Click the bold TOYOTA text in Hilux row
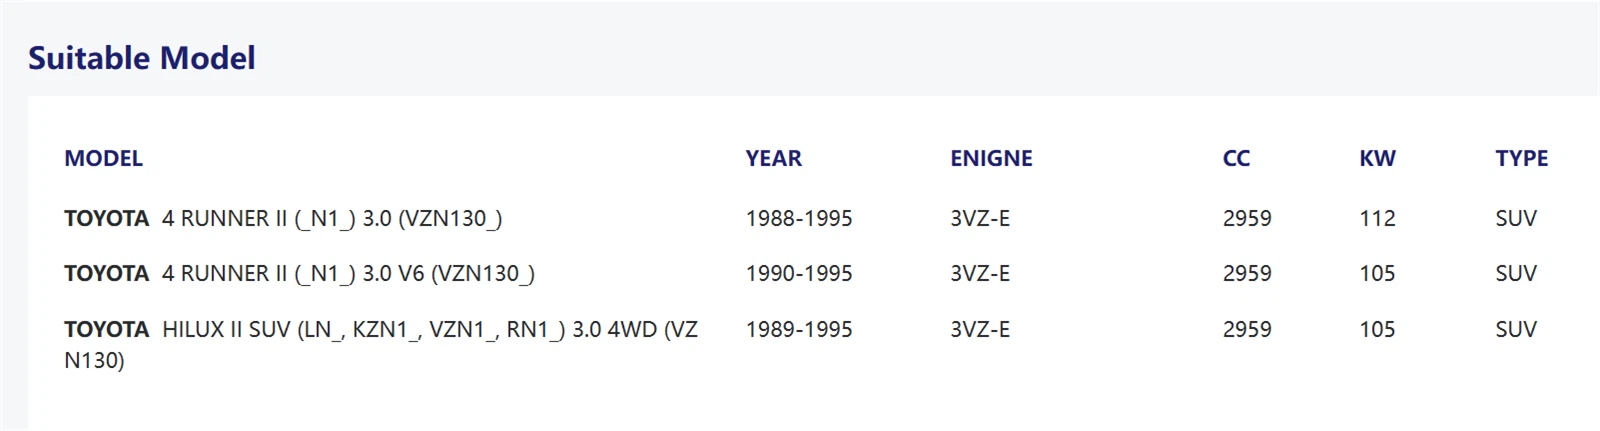The image size is (1600, 431). point(106,329)
